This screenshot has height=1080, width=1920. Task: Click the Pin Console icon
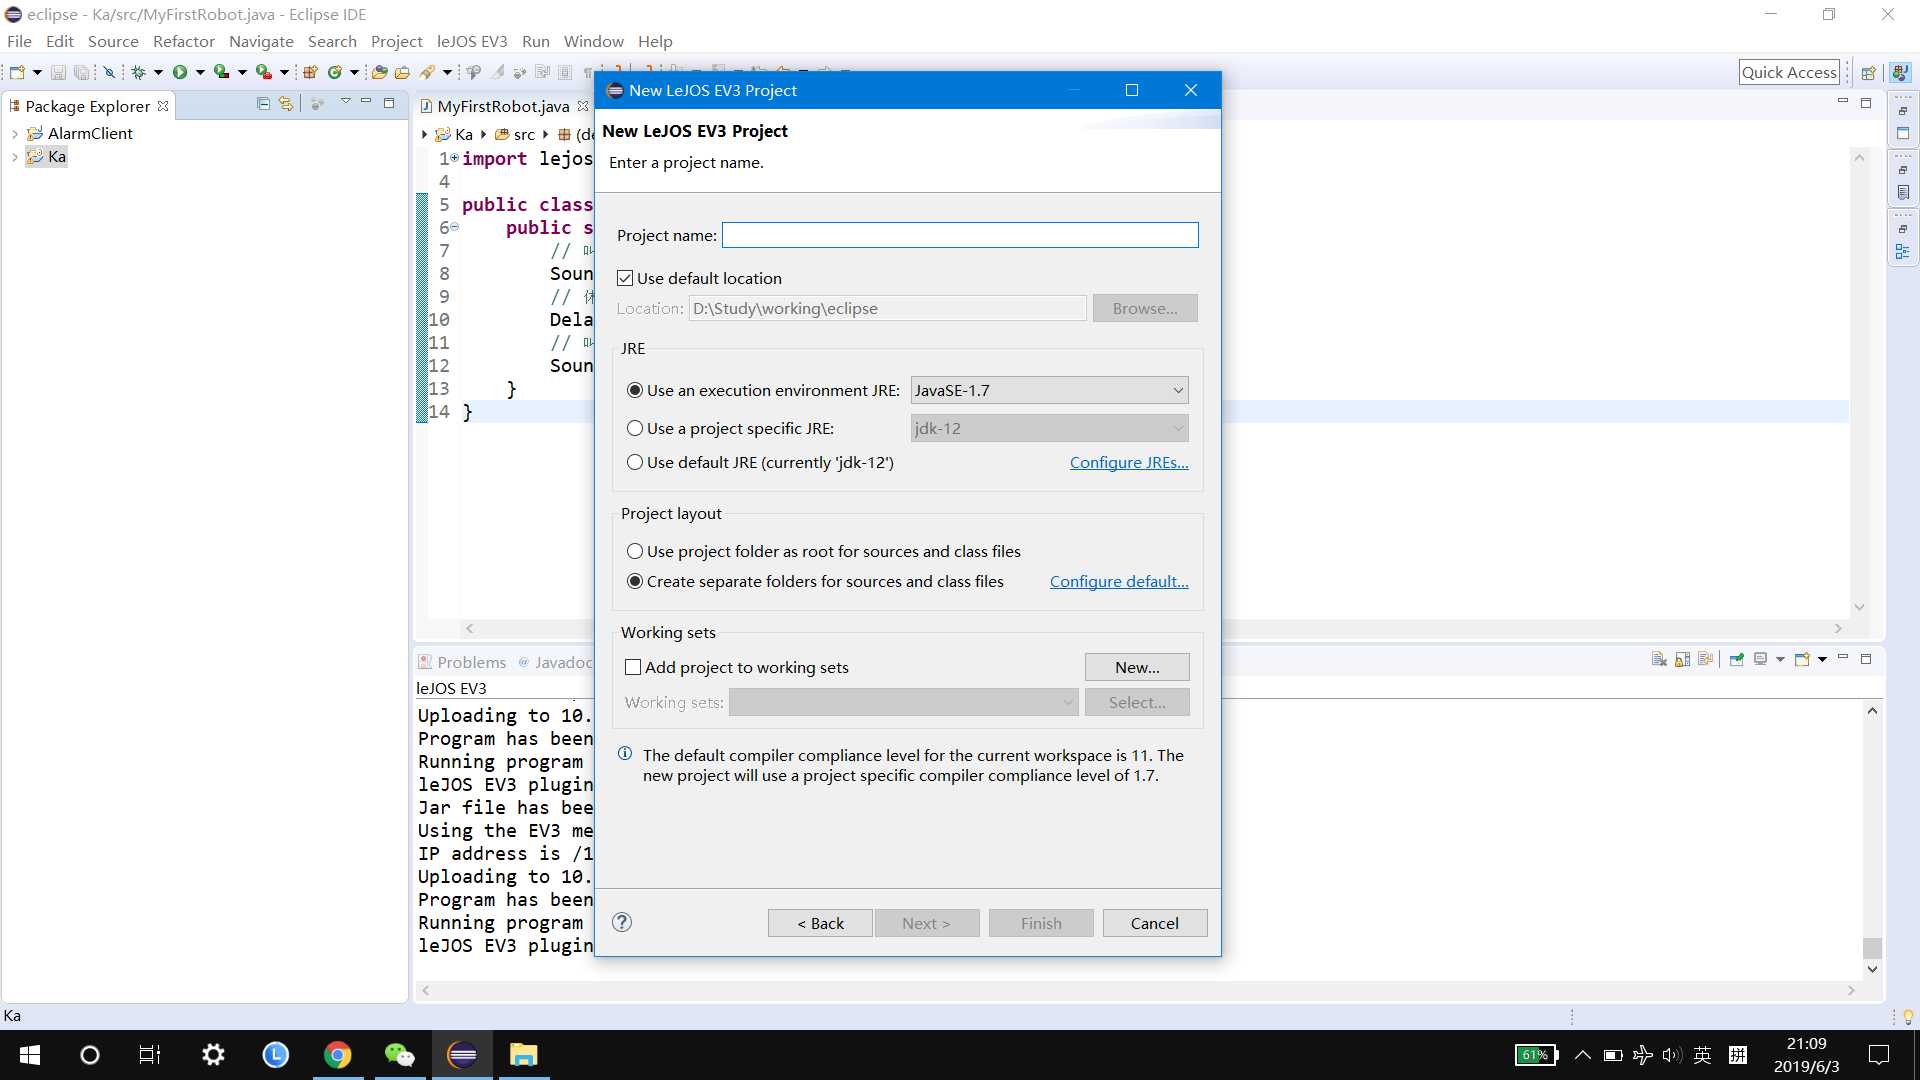(x=1737, y=659)
